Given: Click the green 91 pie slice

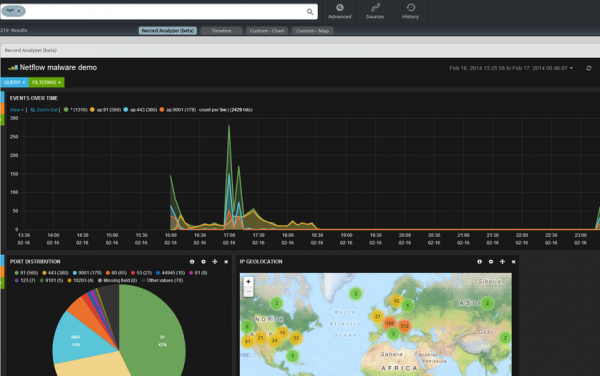Looking at the screenshot, I should tap(157, 333).
